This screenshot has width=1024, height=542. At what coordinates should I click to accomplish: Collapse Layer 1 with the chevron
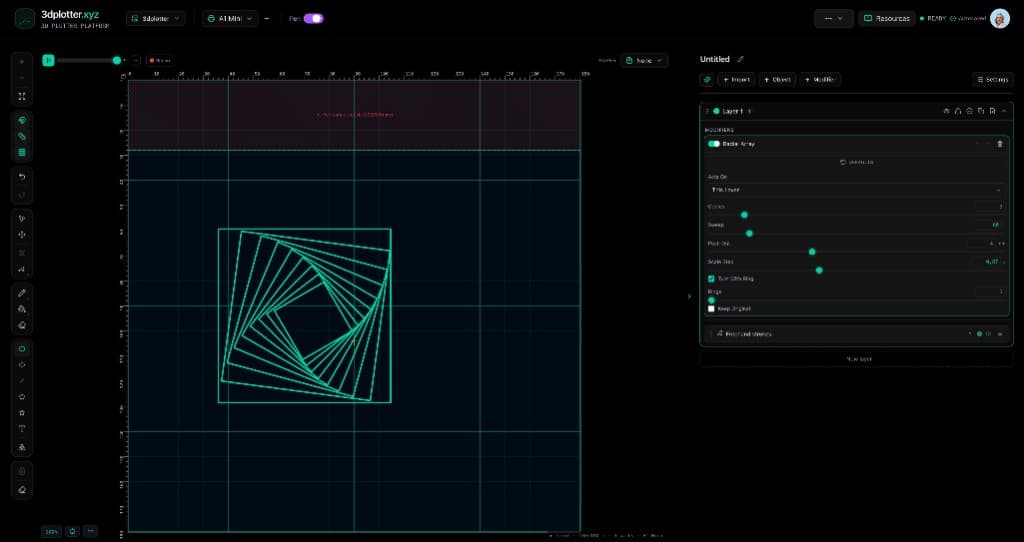(x=1004, y=112)
